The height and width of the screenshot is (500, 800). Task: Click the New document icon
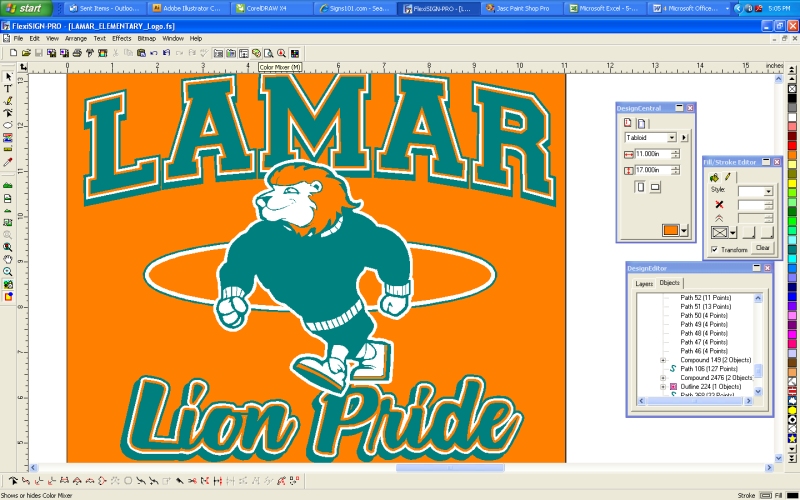point(14,53)
